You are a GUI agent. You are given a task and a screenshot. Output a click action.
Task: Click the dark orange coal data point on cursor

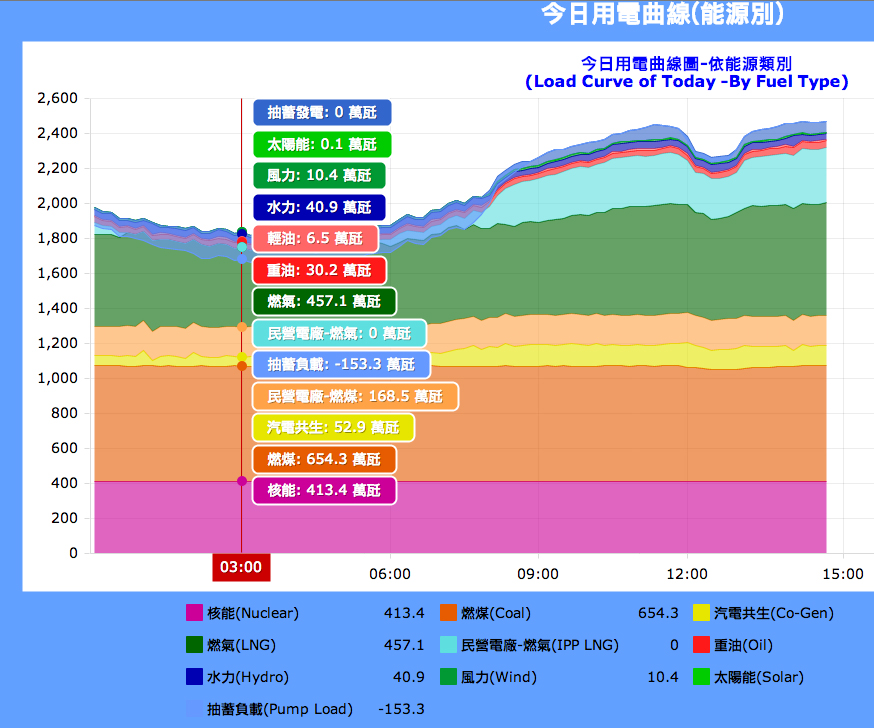click(x=242, y=366)
